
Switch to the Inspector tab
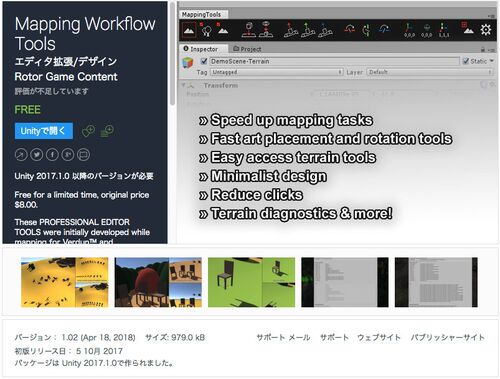[x=204, y=49]
